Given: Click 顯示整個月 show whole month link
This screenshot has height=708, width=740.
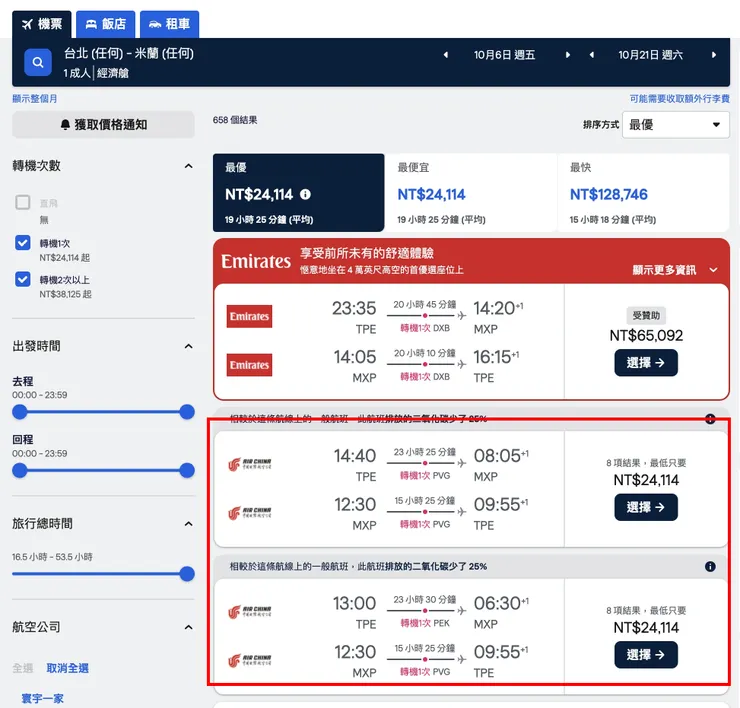Looking at the screenshot, I should coord(34,99).
